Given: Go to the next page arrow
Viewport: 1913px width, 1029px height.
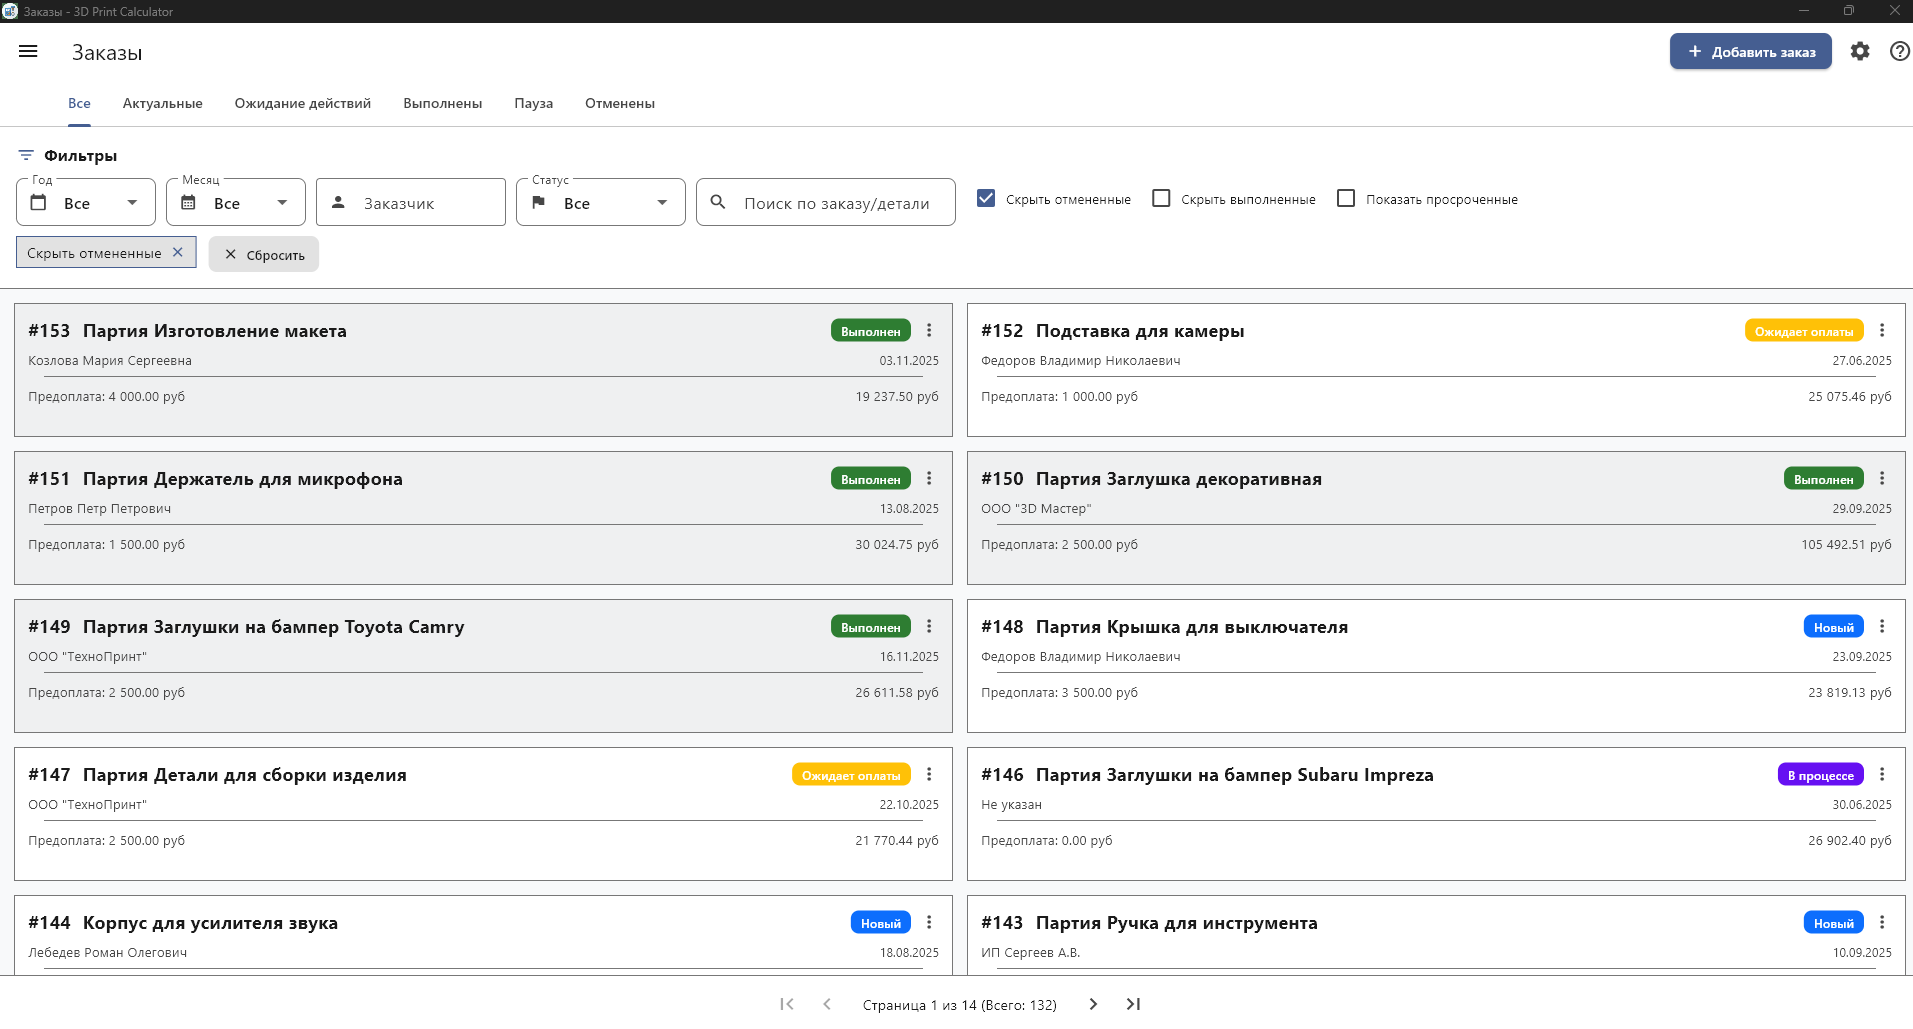Looking at the screenshot, I should coord(1093,1004).
